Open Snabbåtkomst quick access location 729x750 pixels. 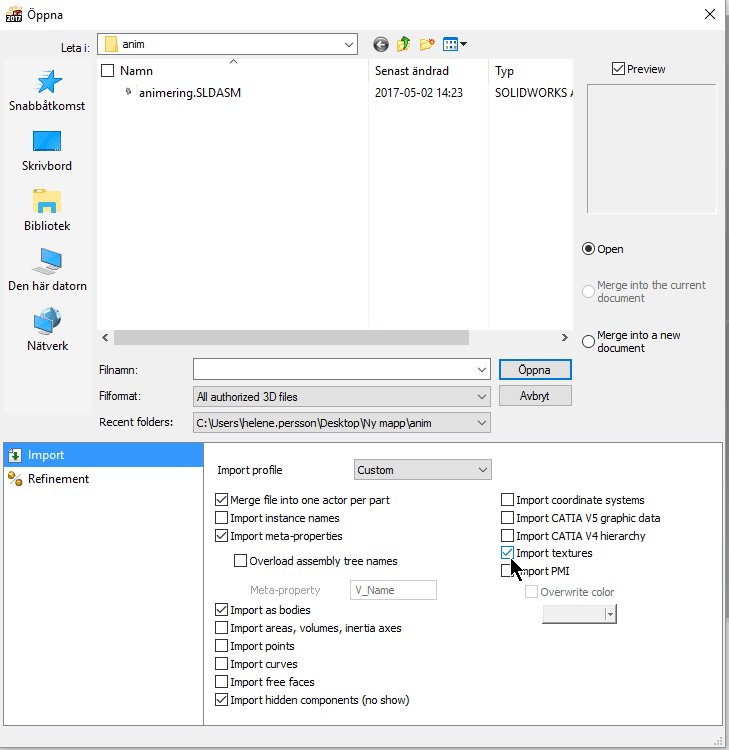coord(47,90)
